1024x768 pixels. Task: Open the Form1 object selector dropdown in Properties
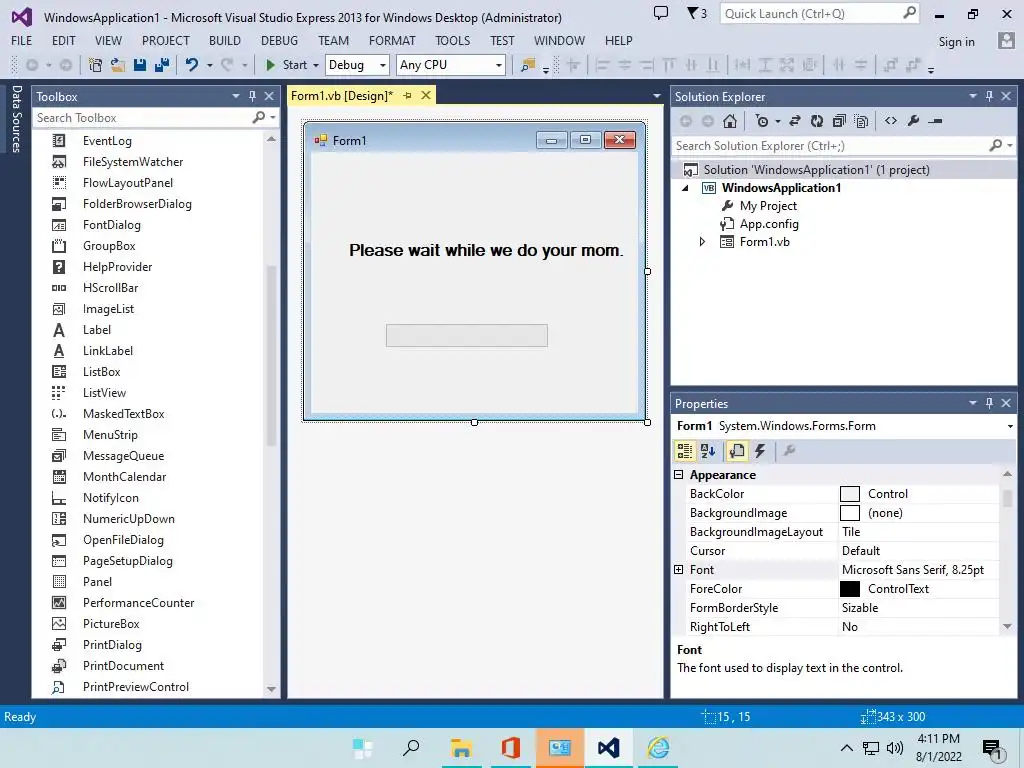[x=1010, y=426]
